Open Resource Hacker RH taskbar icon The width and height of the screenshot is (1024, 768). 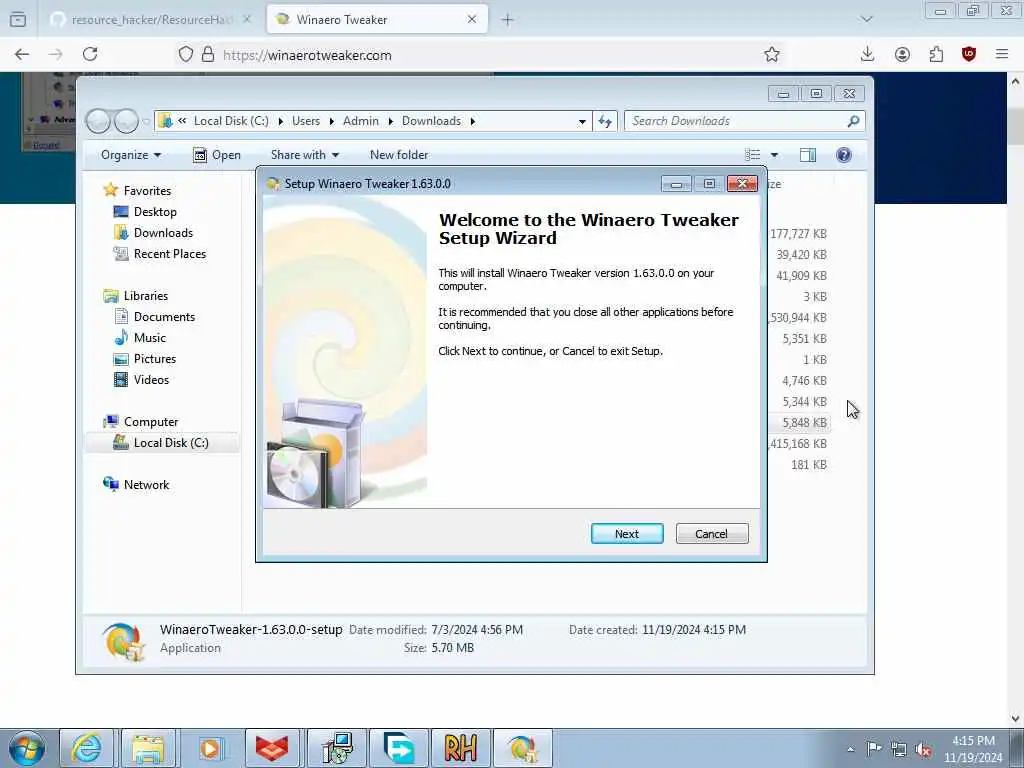tap(460, 748)
